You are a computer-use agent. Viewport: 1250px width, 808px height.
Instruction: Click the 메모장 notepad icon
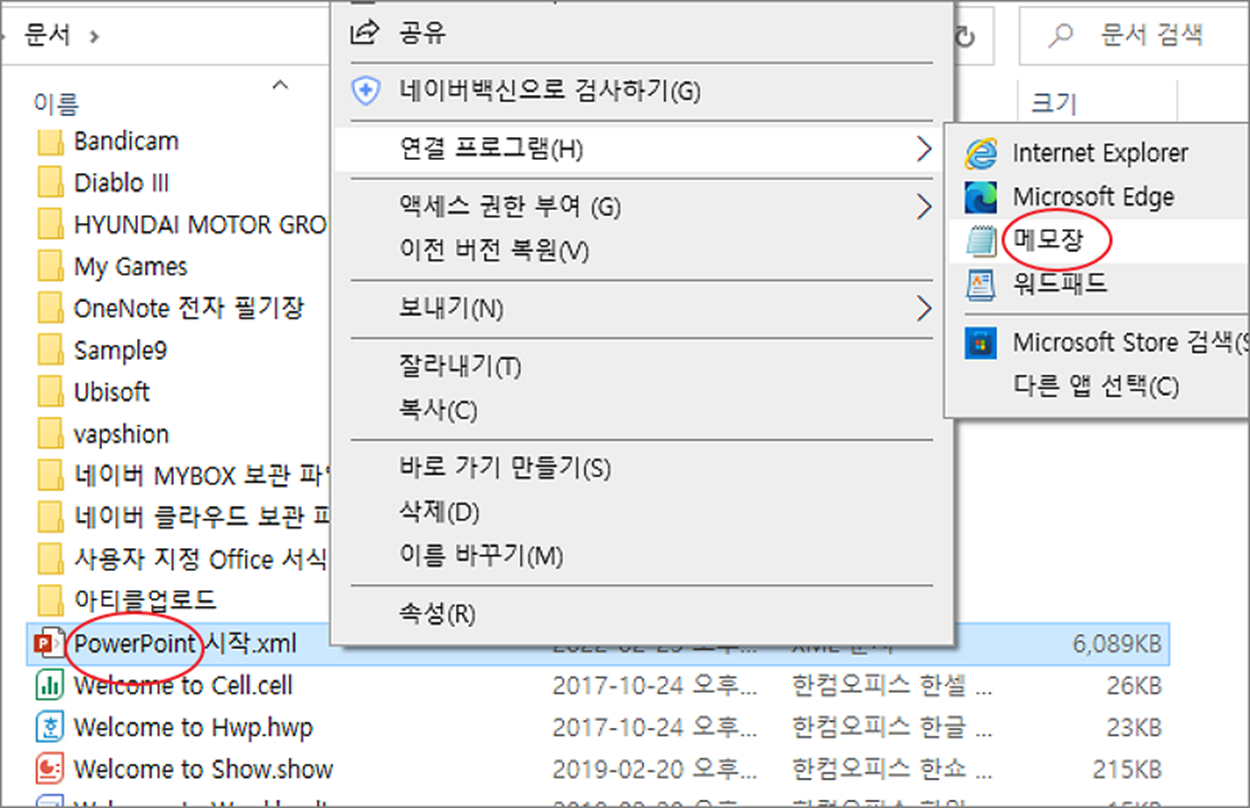click(981, 240)
